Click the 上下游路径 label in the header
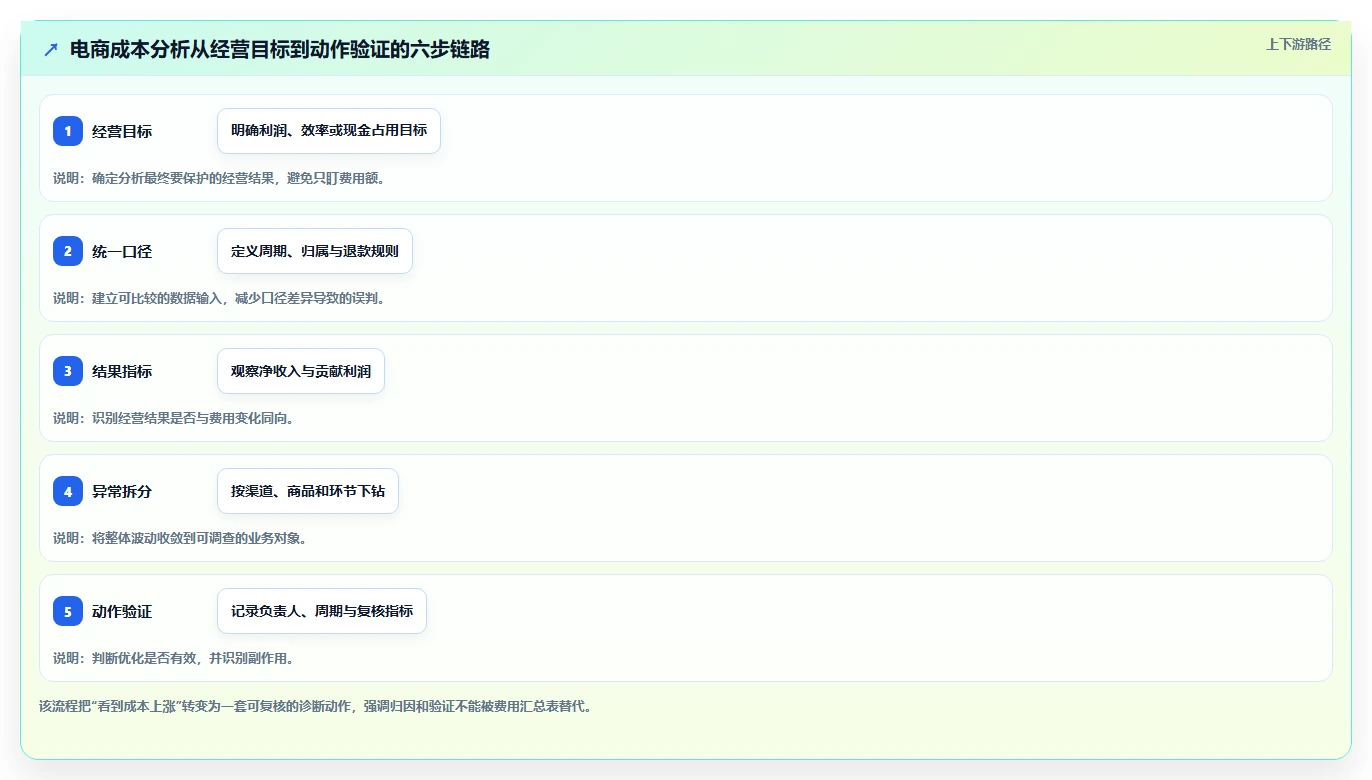This screenshot has width=1372, height=780. [x=1298, y=44]
